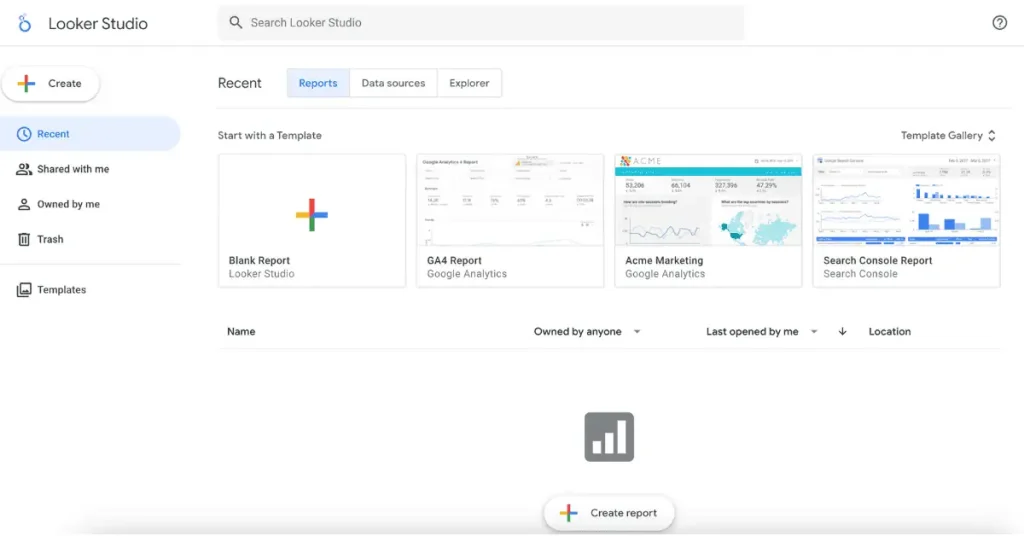Click the Recent clock icon

24,134
